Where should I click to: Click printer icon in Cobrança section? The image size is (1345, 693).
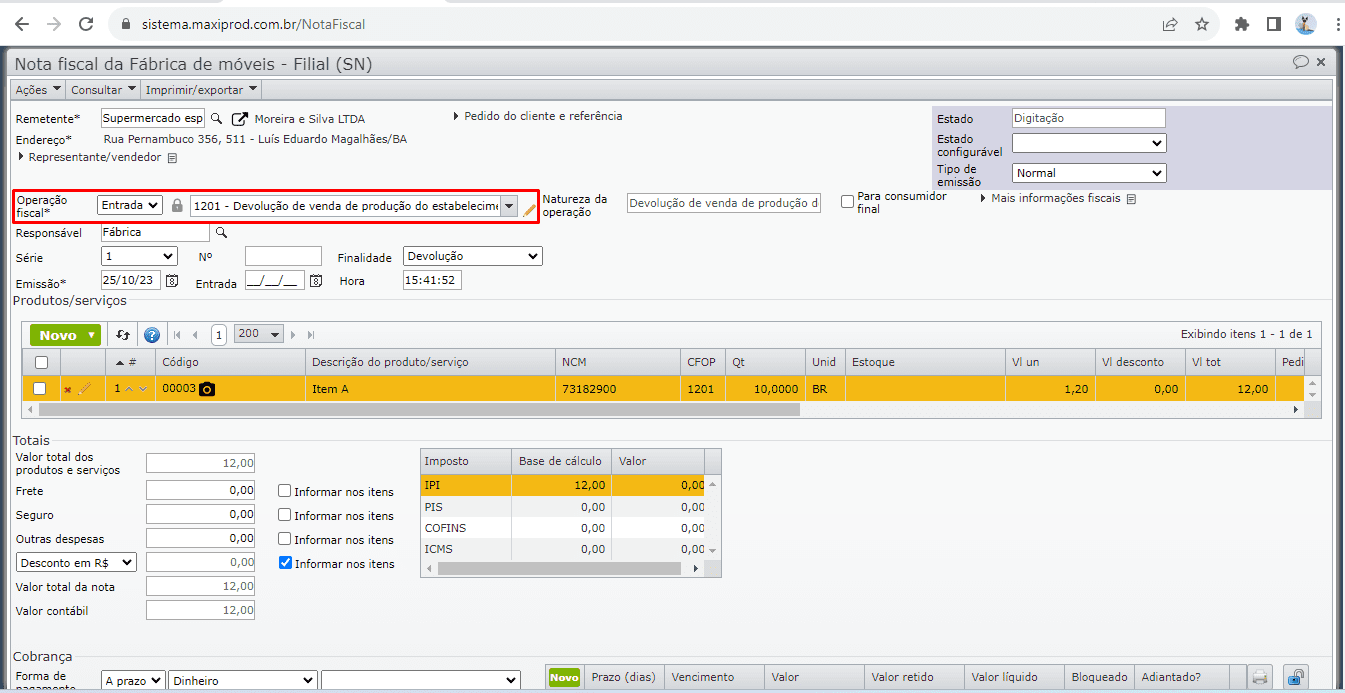pos(1260,678)
